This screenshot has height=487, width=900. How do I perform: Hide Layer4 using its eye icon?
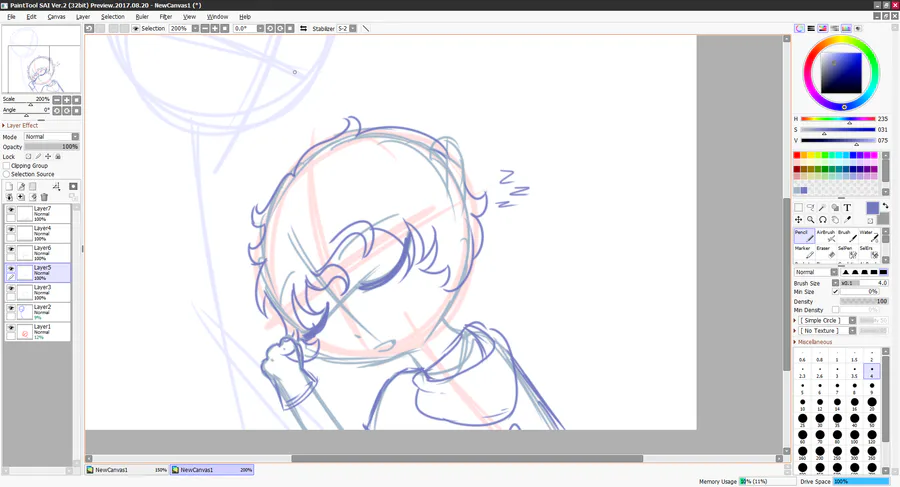pos(11,229)
